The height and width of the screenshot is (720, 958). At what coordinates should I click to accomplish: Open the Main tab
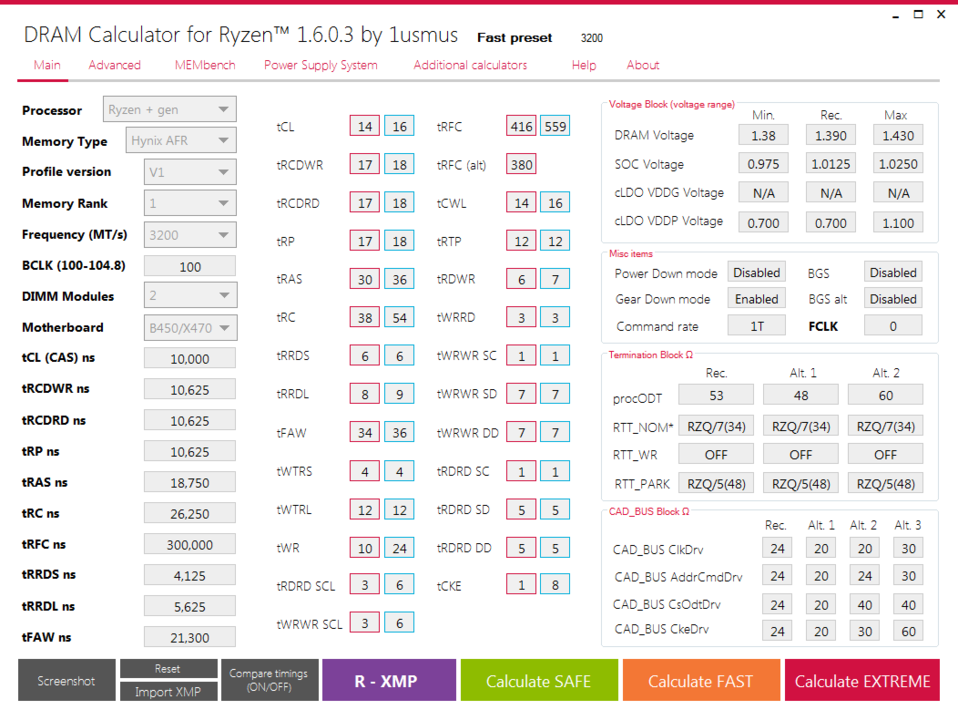tap(46, 65)
